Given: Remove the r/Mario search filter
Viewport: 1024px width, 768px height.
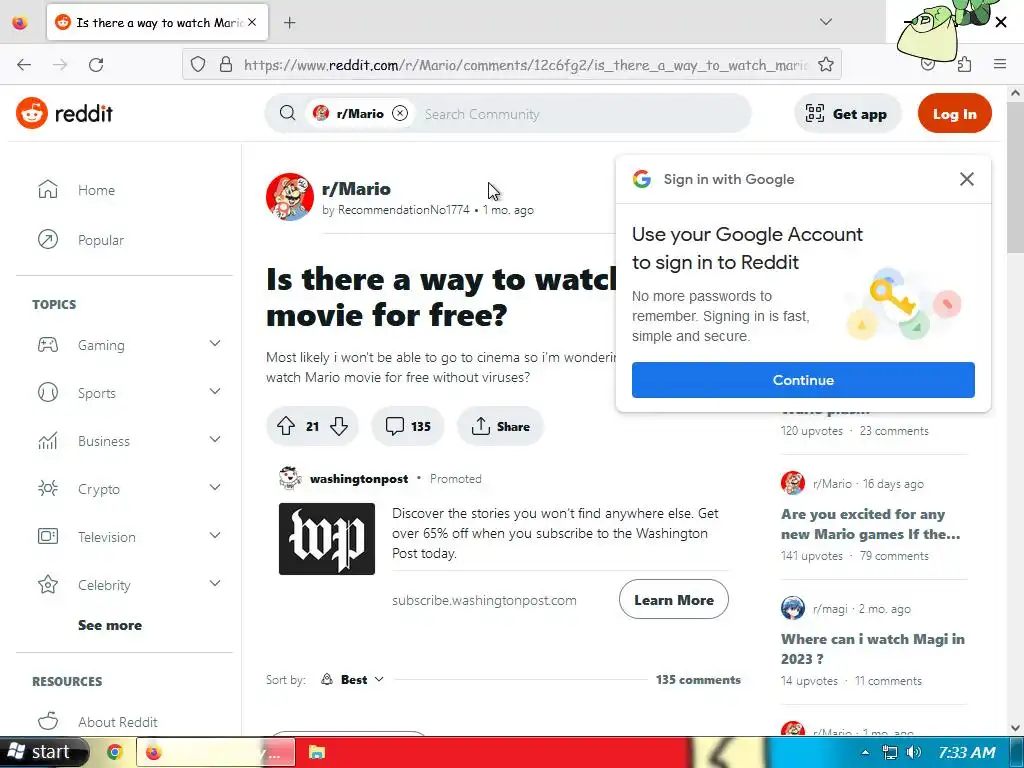Looking at the screenshot, I should (400, 113).
